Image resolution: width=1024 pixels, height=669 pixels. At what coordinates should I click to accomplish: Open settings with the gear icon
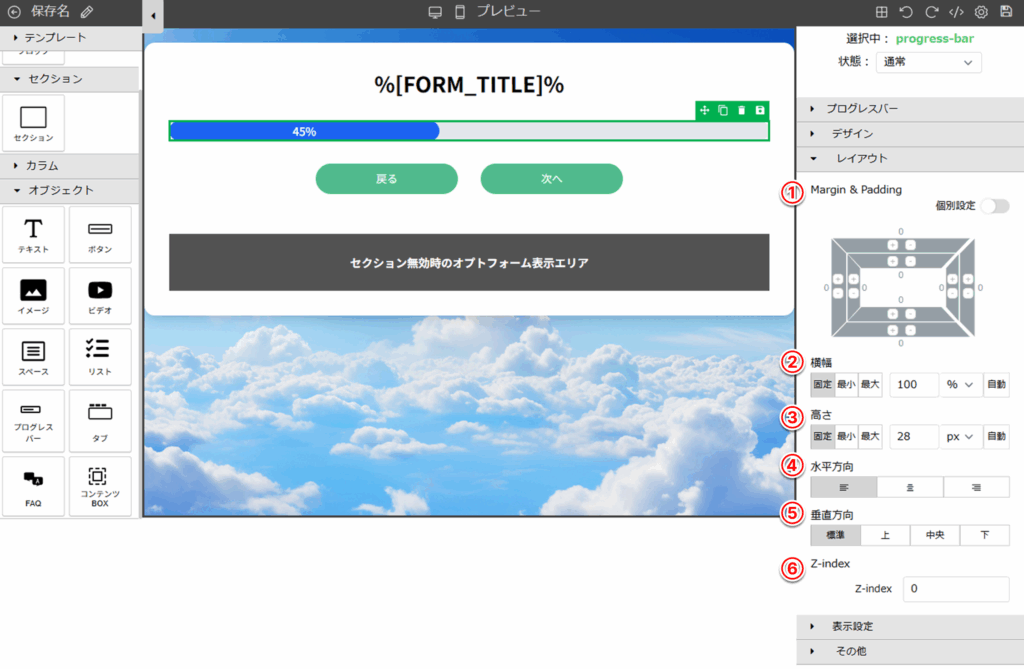pyautogui.click(x=981, y=12)
